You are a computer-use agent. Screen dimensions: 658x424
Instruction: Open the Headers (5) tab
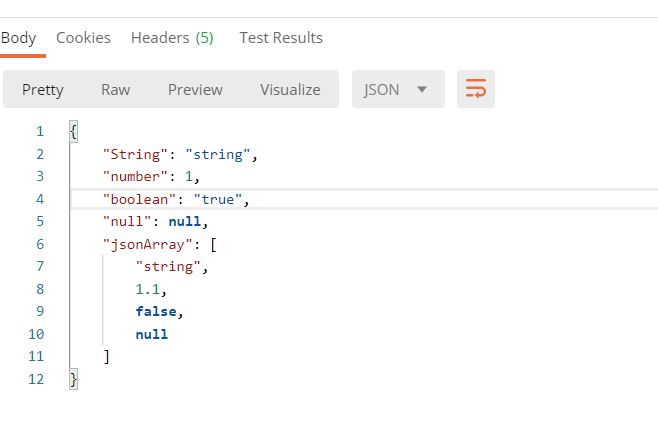172,38
